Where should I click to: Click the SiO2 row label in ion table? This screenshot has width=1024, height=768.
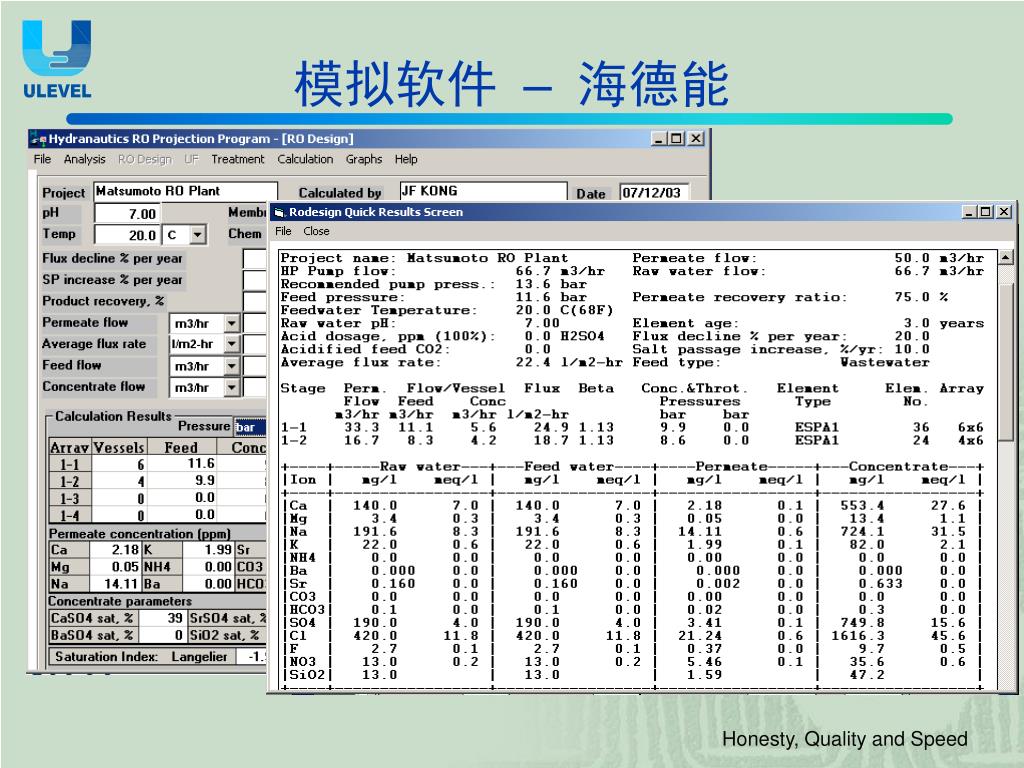point(307,675)
